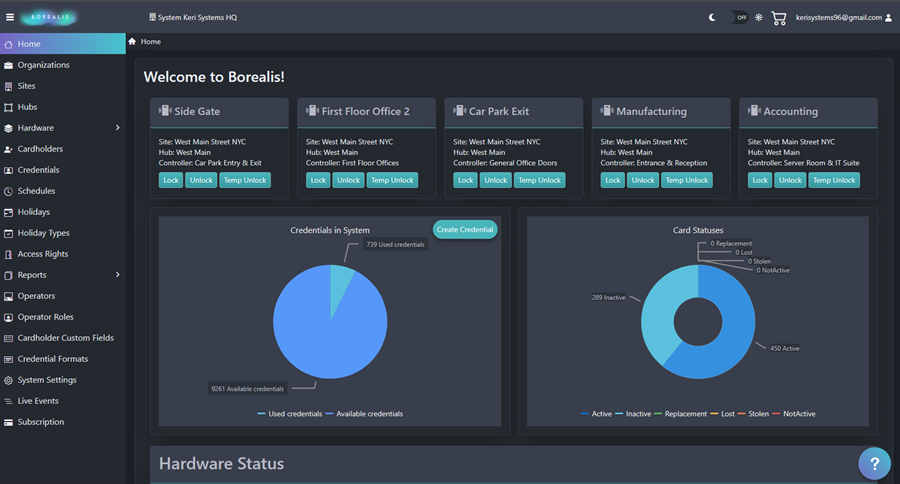Screen dimensions: 900x484
Task: Click the Cardholder Custom Fields icon
Action: (8, 338)
